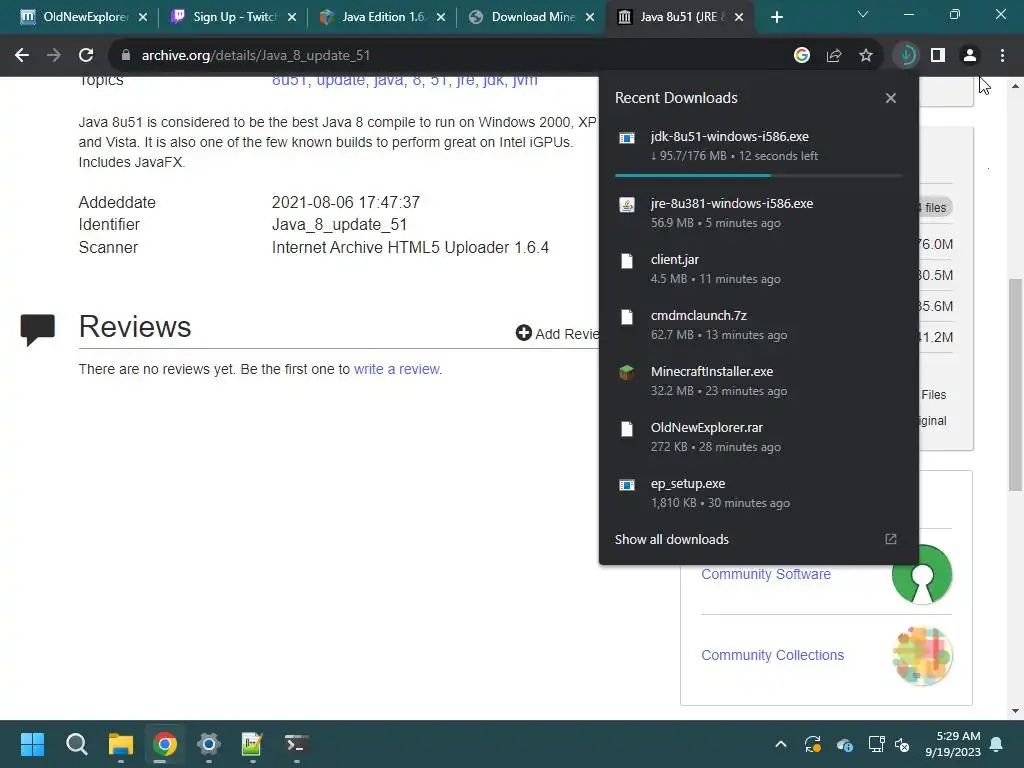The image size is (1024, 768).
Task: Click Show all downloads
Action: point(671,539)
